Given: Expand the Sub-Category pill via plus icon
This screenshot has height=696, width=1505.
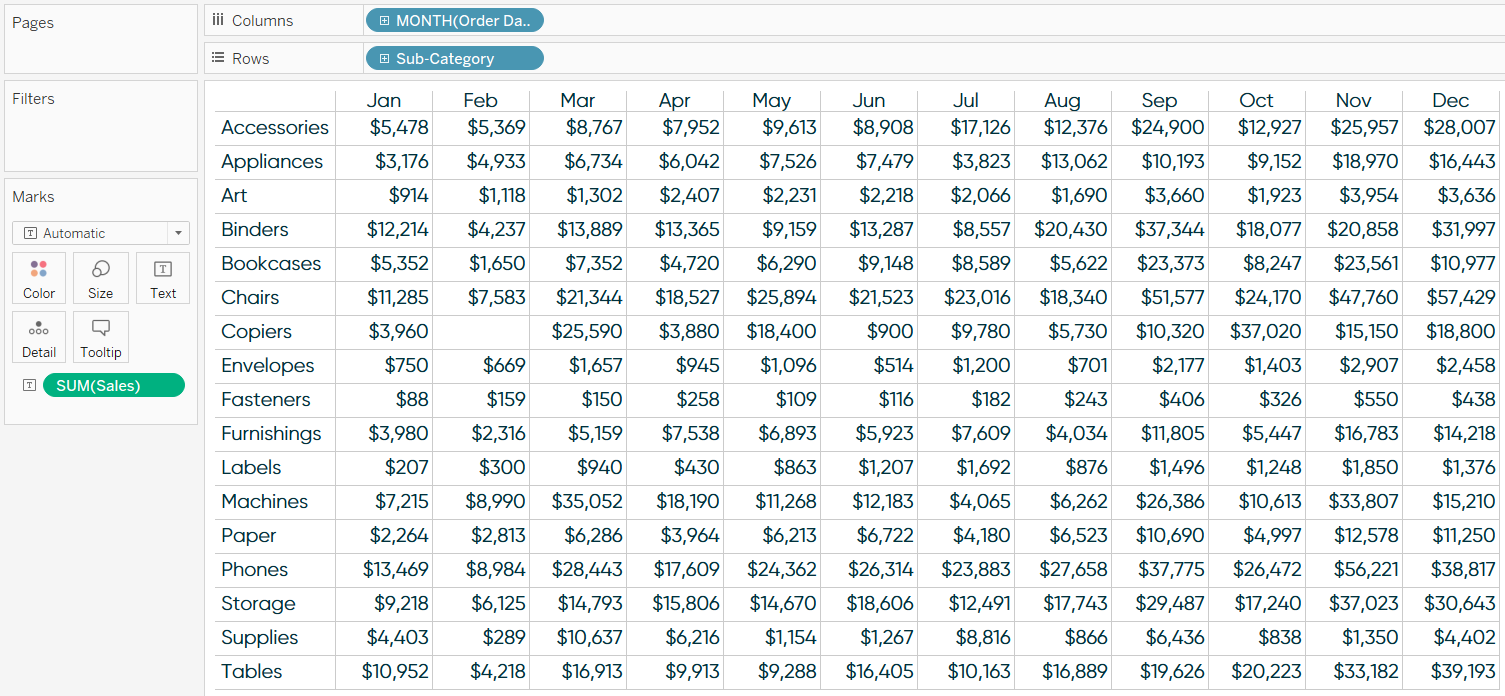Looking at the screenshot, I should [385, 58].
